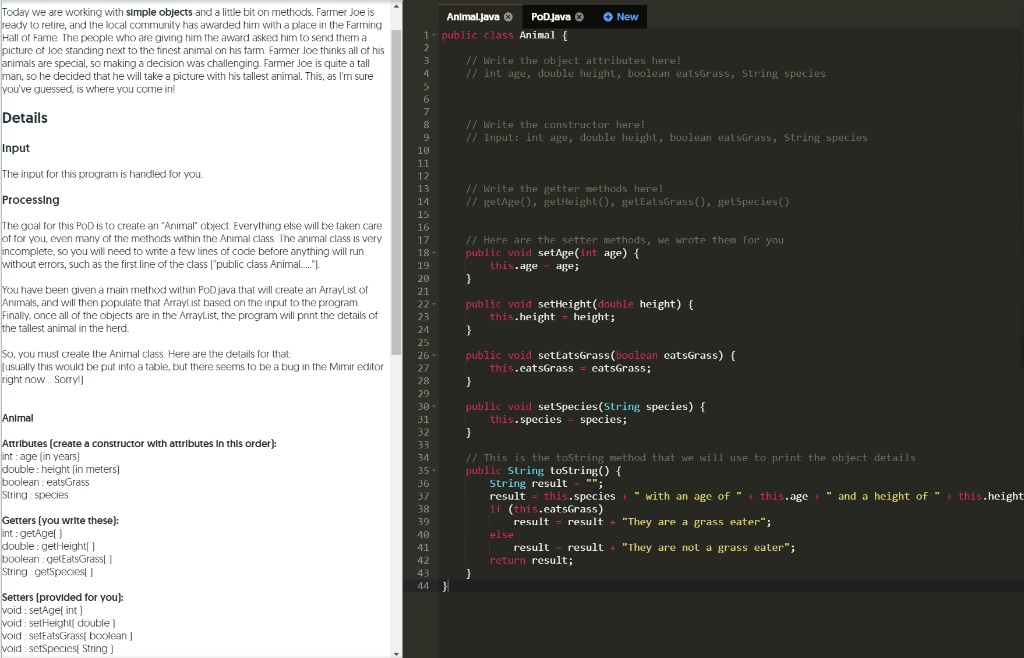Collapse the toString method fold arrow

click(433, 470)
